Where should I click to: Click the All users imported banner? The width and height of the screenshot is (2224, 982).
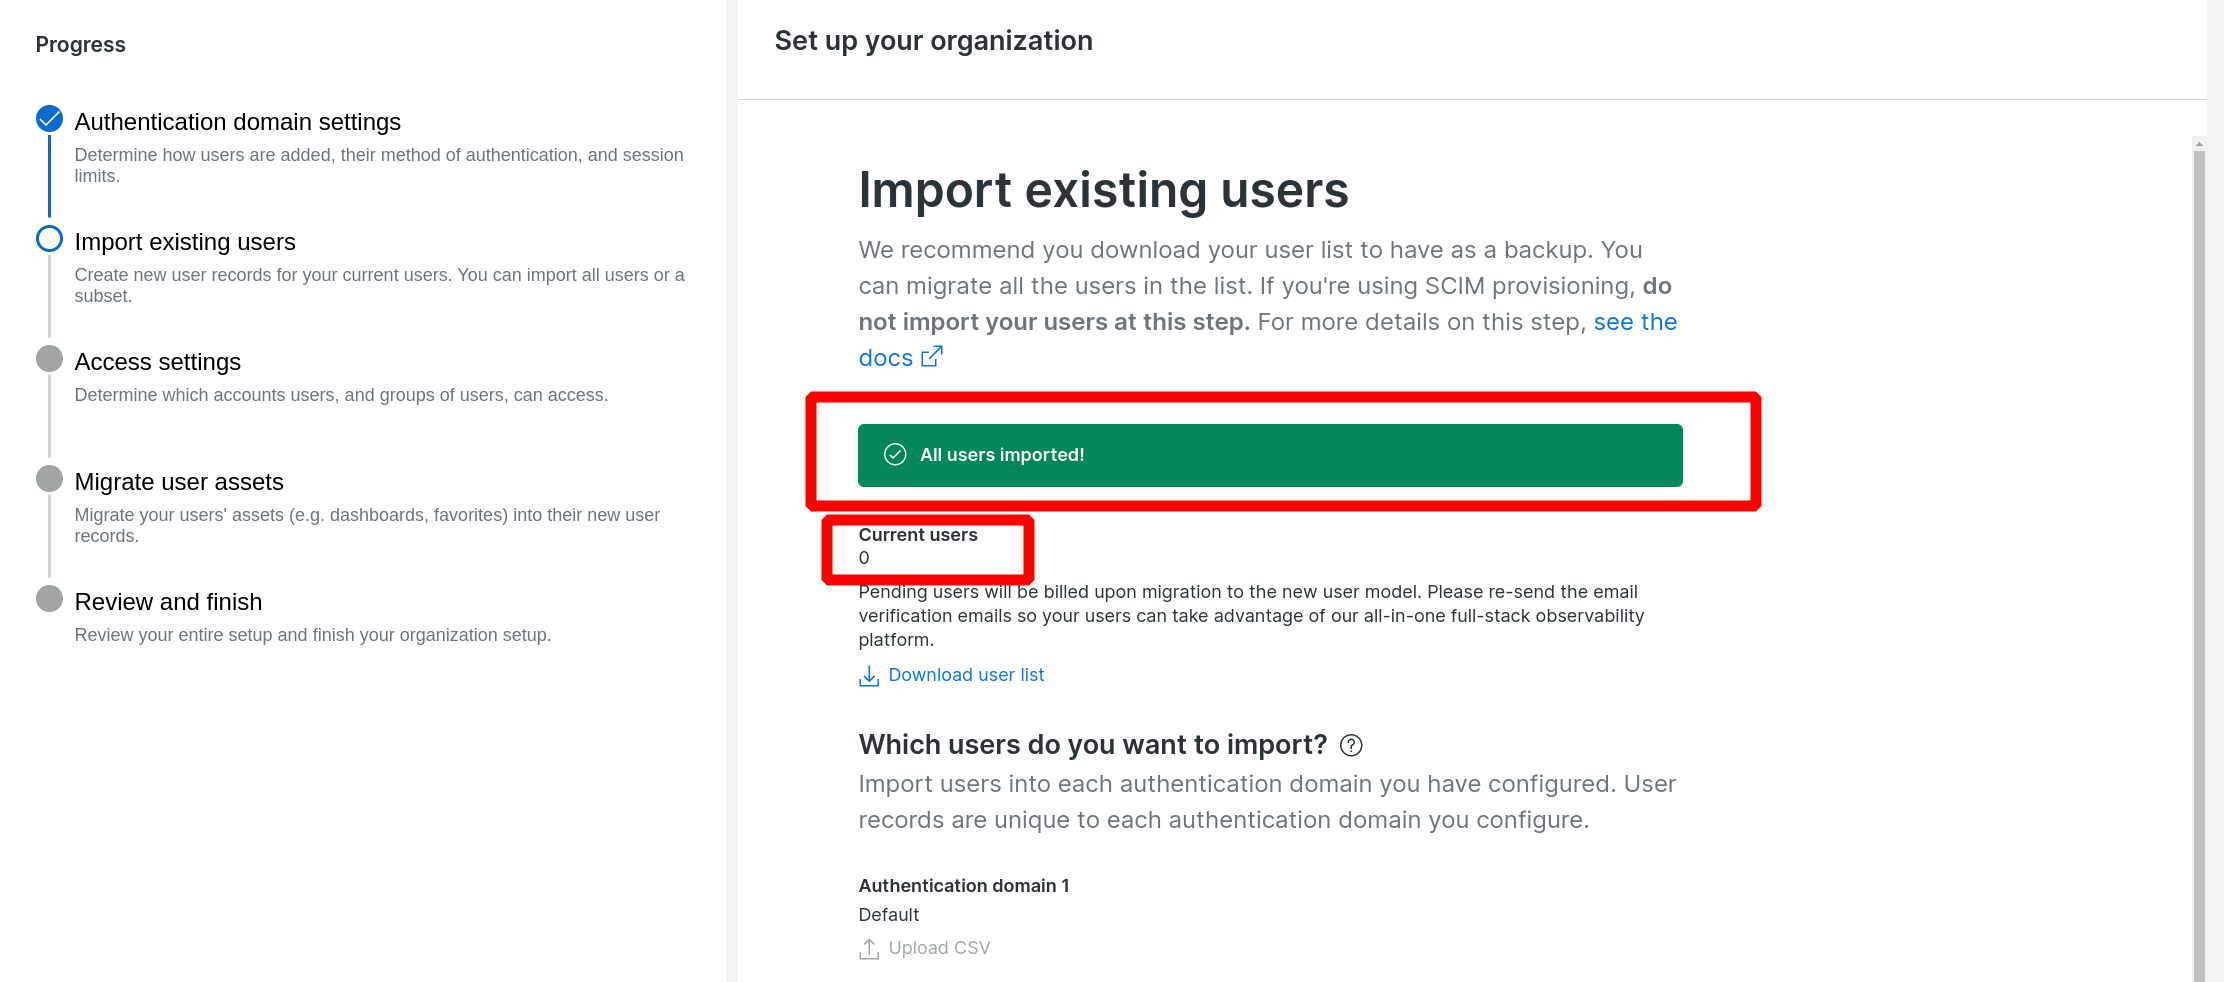[1270, 455]
